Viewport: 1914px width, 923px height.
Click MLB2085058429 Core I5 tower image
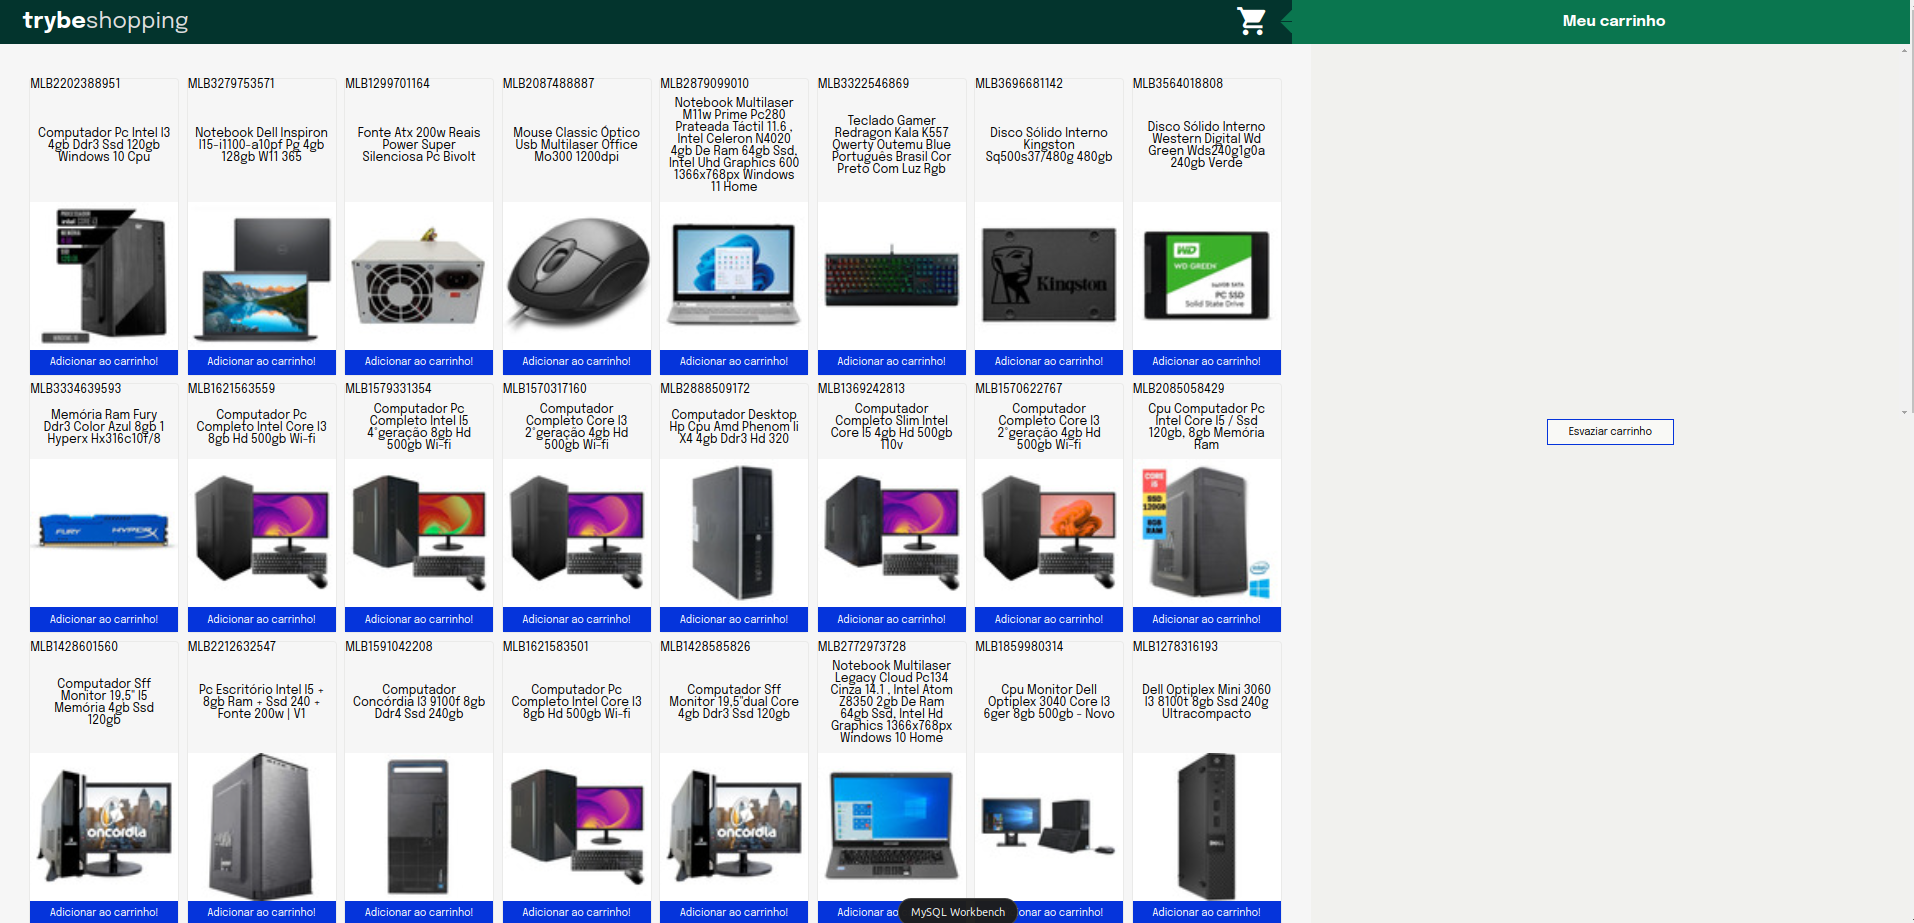[x=1206, y=533]
